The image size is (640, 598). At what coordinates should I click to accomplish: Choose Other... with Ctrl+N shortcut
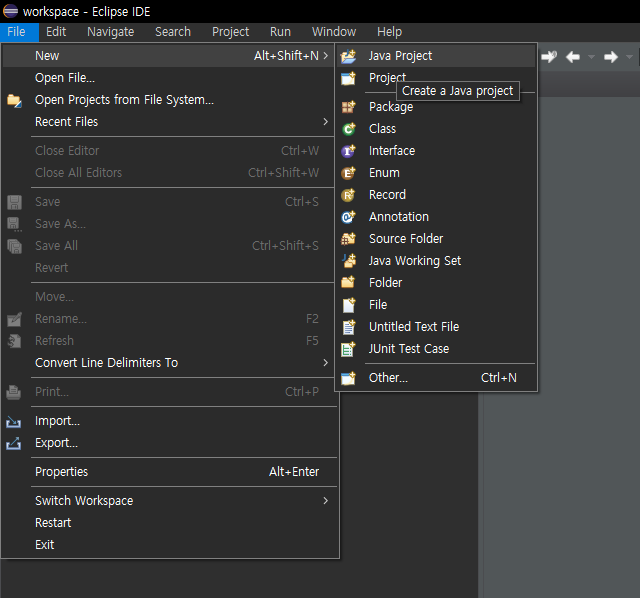point(436,378)
